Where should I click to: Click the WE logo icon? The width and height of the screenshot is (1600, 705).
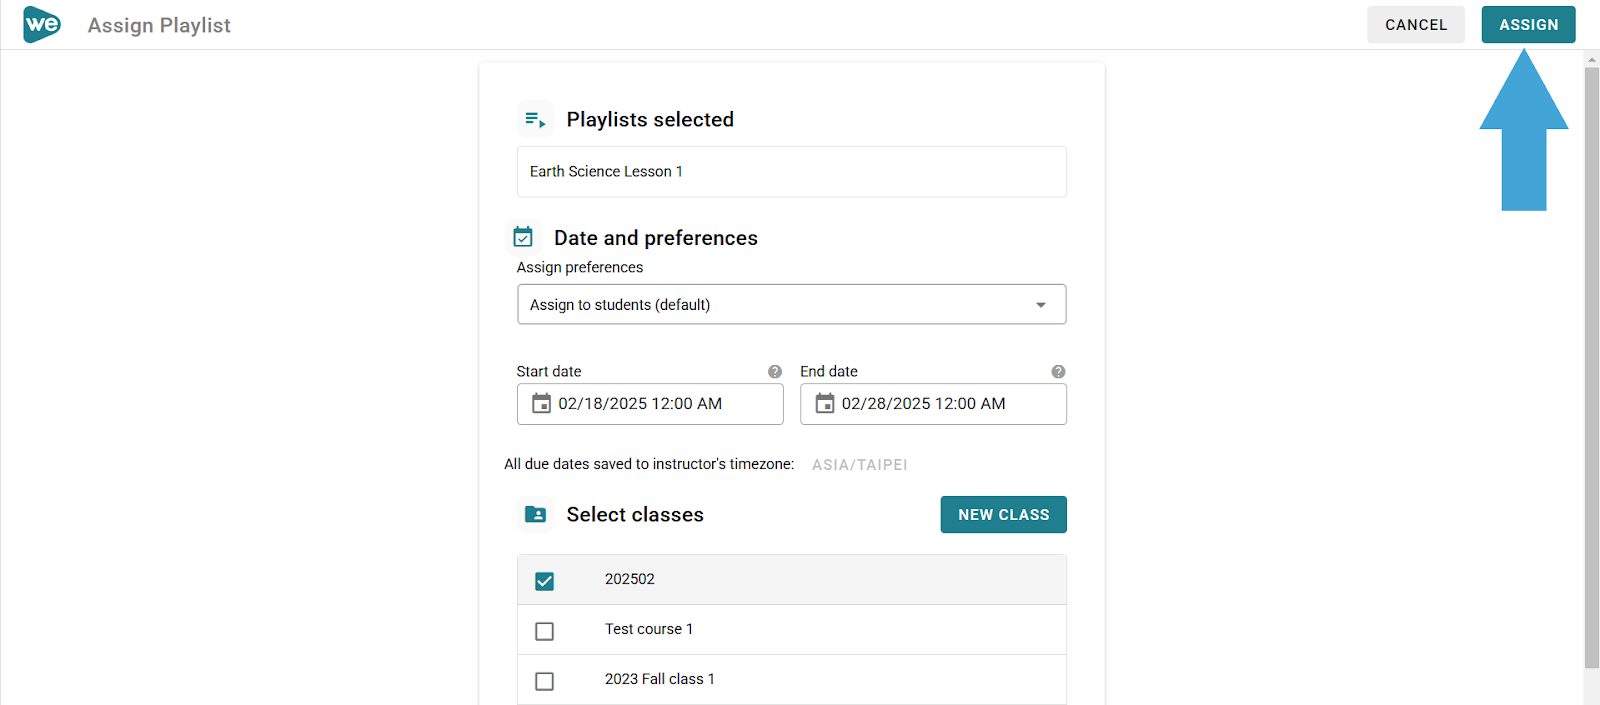[42, 24]
